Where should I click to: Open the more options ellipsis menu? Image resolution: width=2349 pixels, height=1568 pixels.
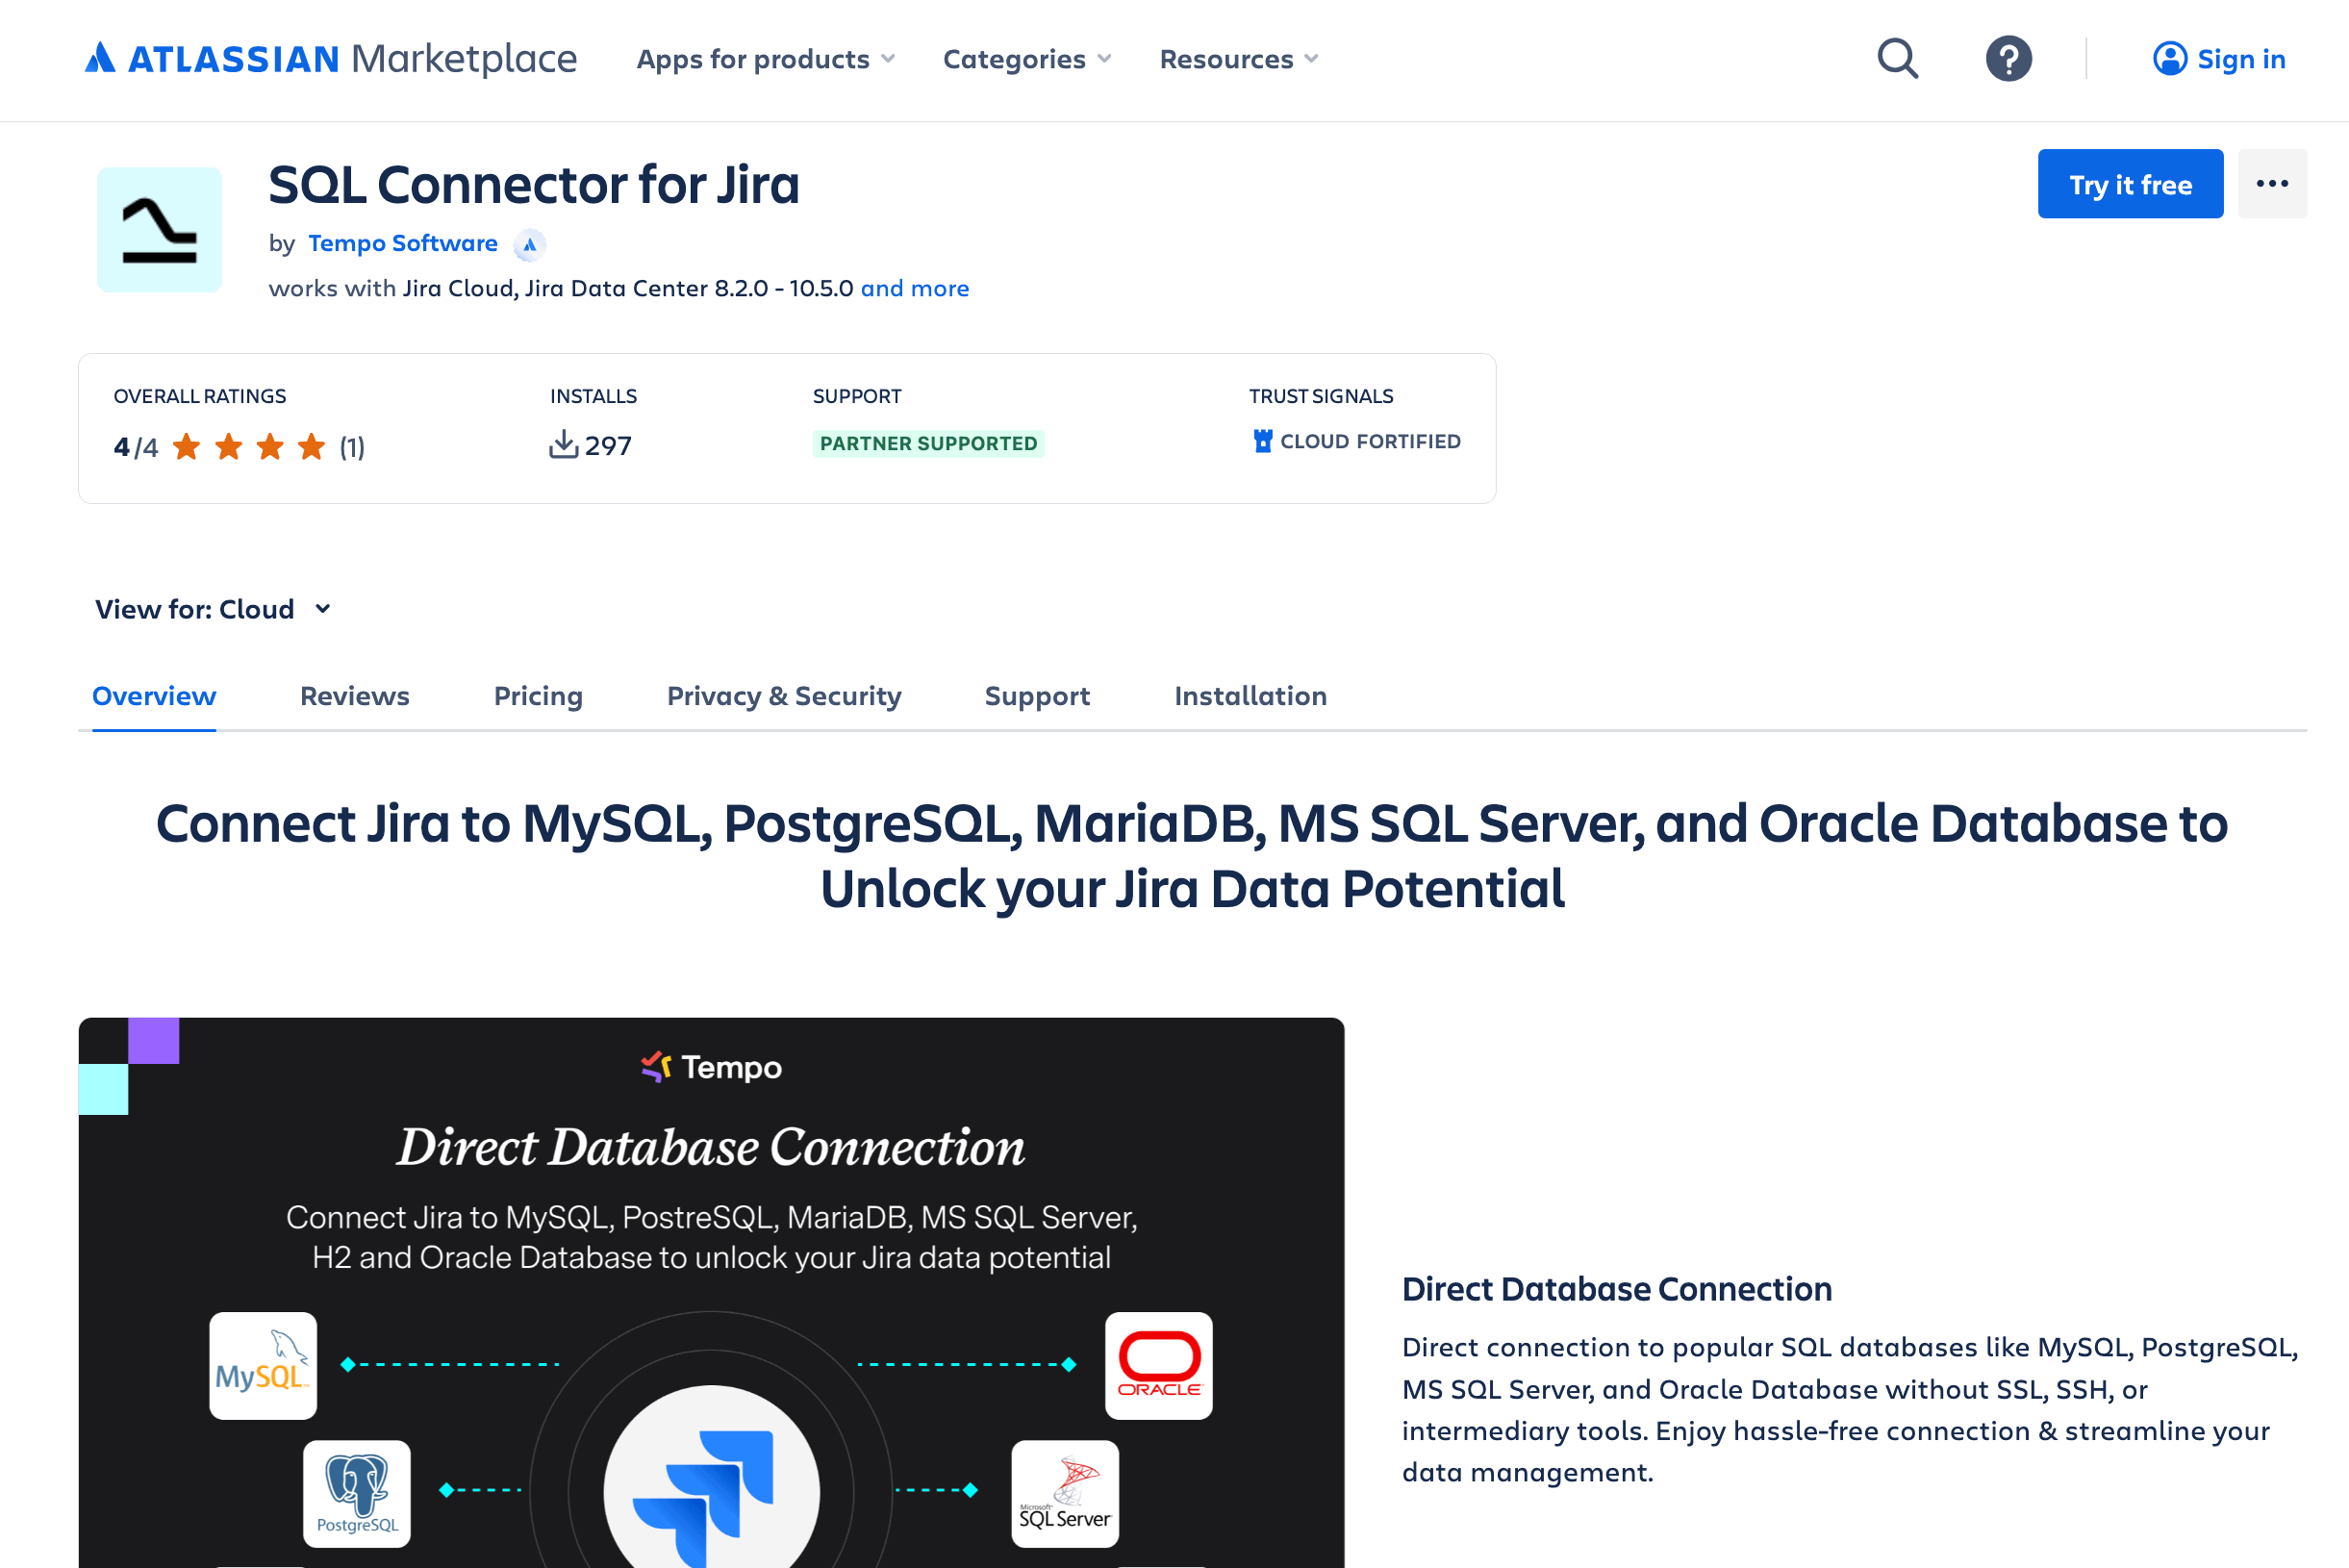click(2272, 183)
